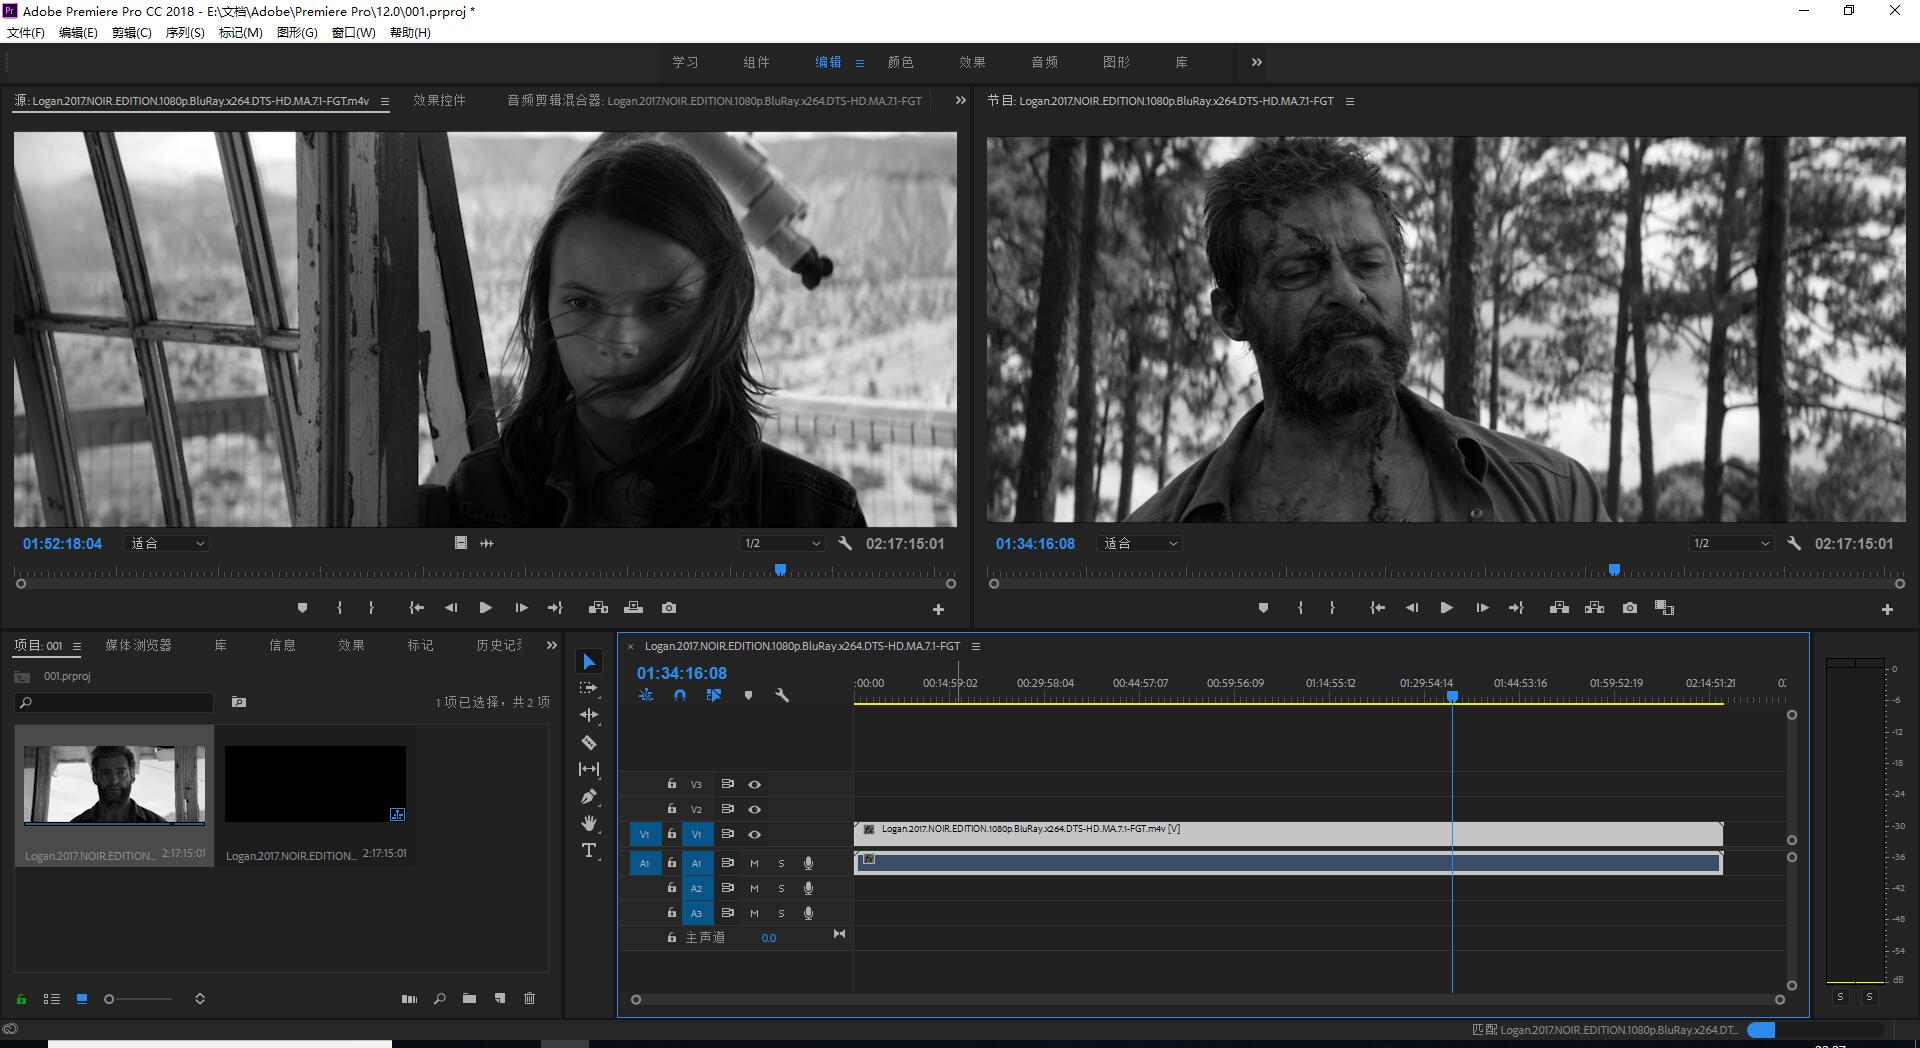Toggle V2 track visibility eye

[x=755, y=810]
